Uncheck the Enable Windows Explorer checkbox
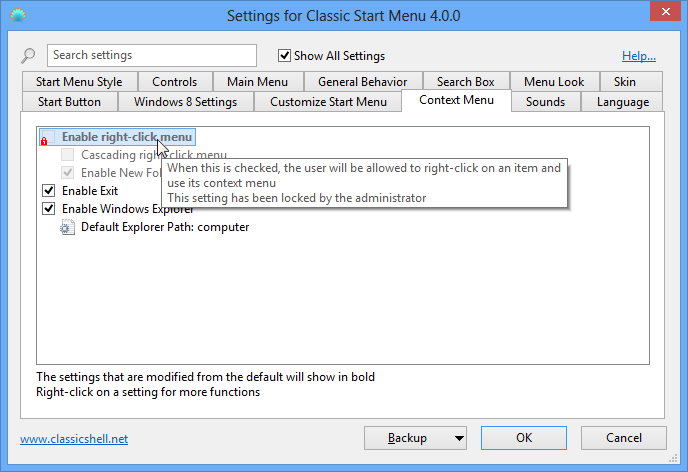 coord(48,208)
